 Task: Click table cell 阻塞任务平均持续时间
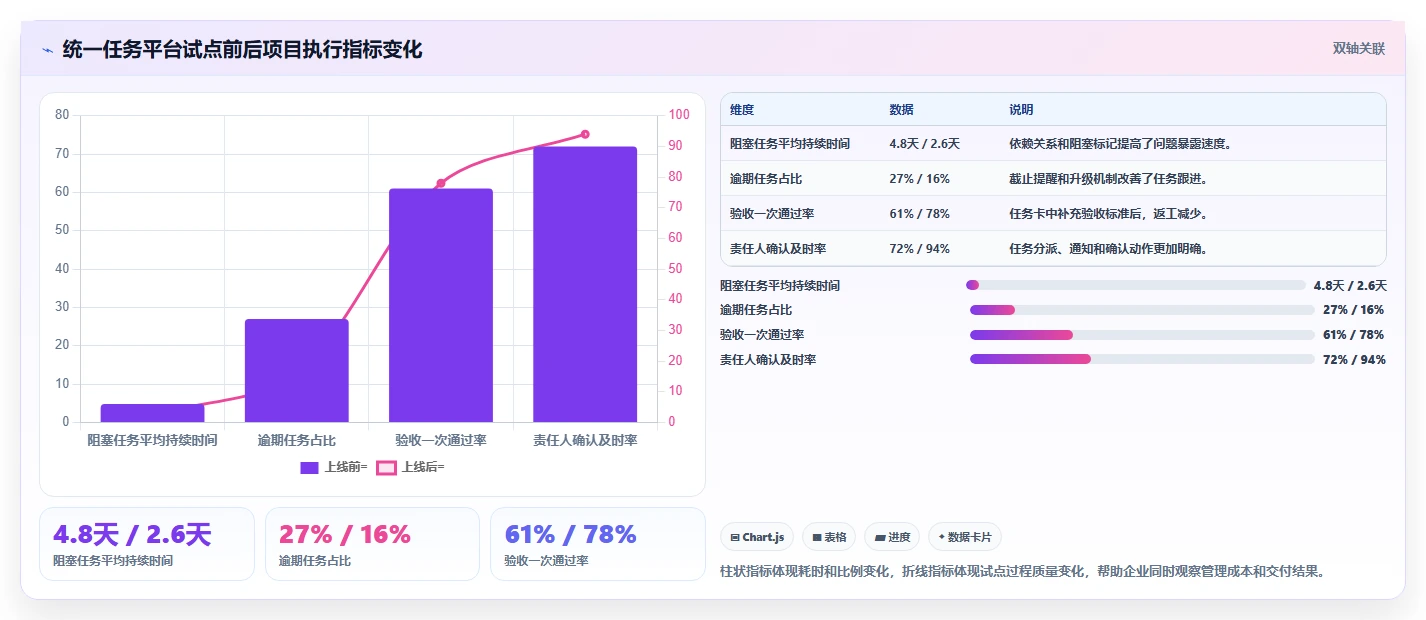(790, 144)
